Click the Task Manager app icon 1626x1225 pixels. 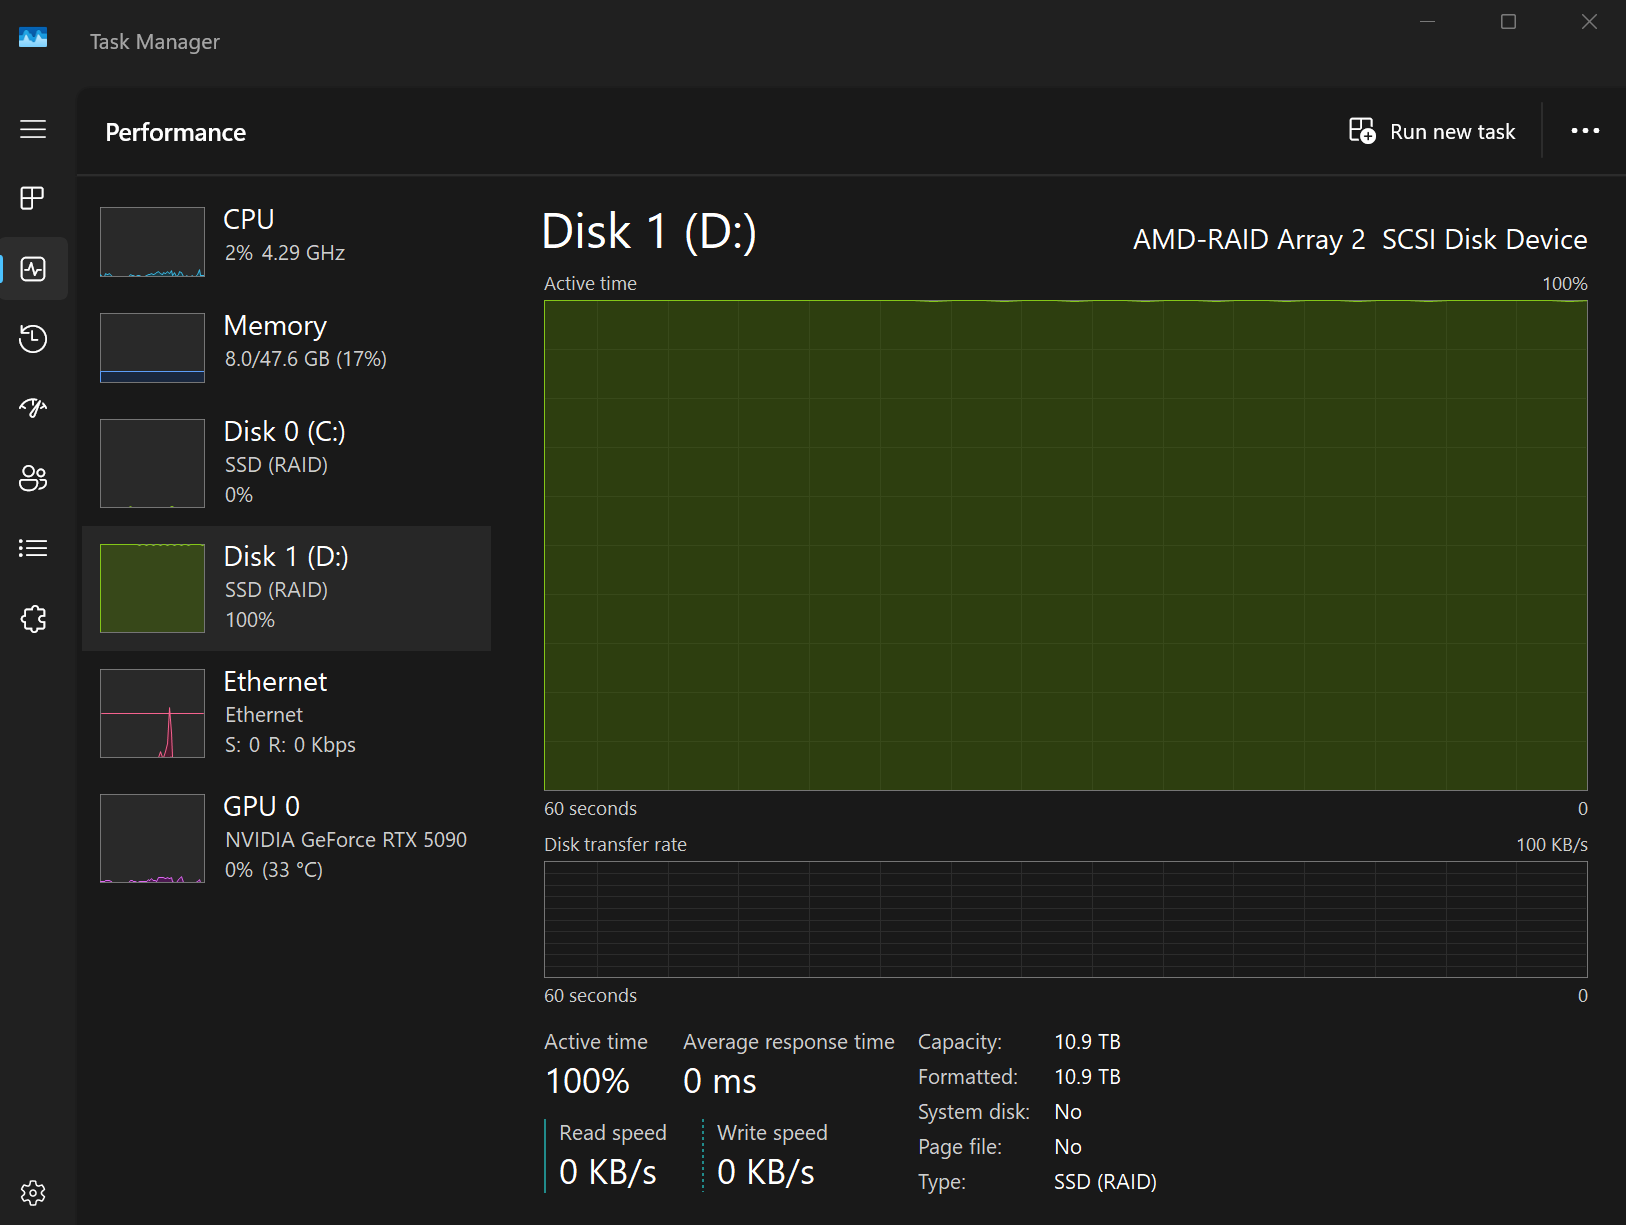click(33, 38)
